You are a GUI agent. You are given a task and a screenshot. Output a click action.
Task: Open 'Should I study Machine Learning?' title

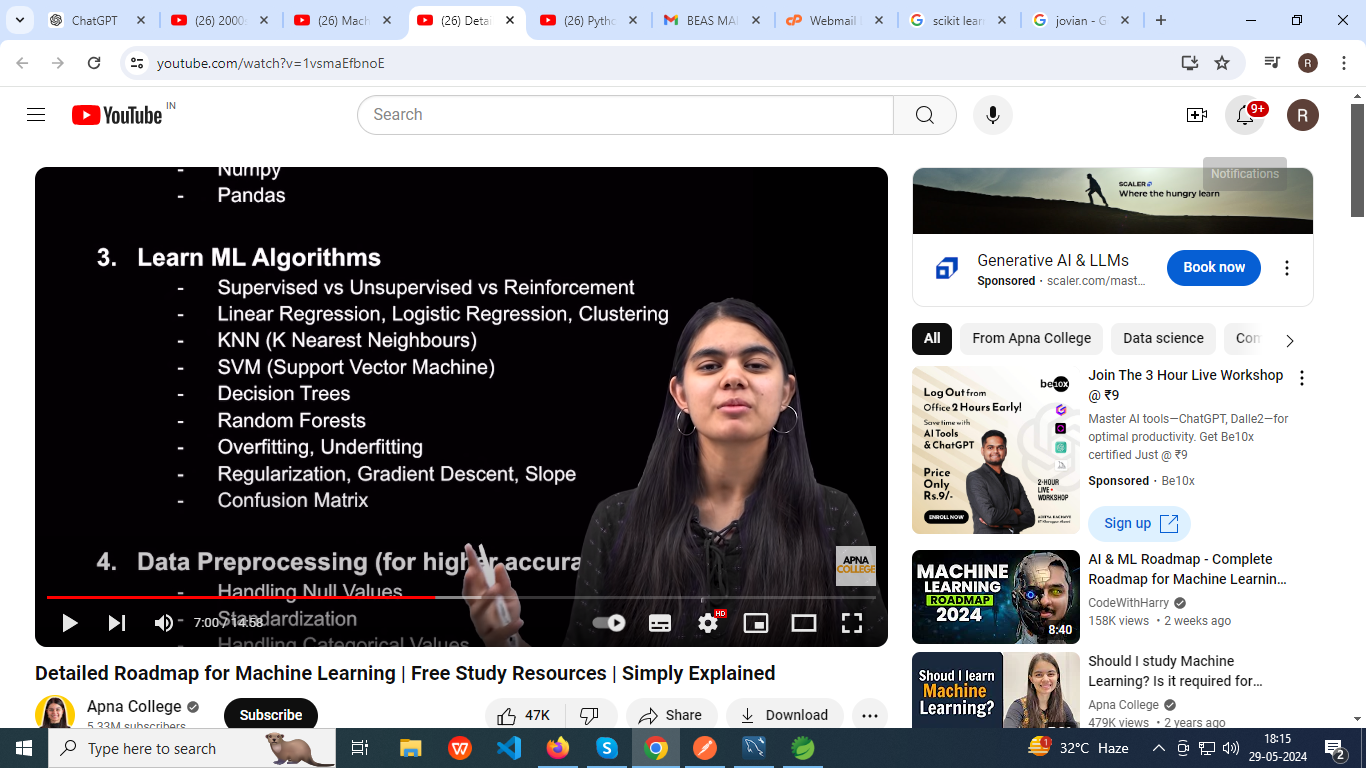pyautogui.click(x=1175, y=671)
